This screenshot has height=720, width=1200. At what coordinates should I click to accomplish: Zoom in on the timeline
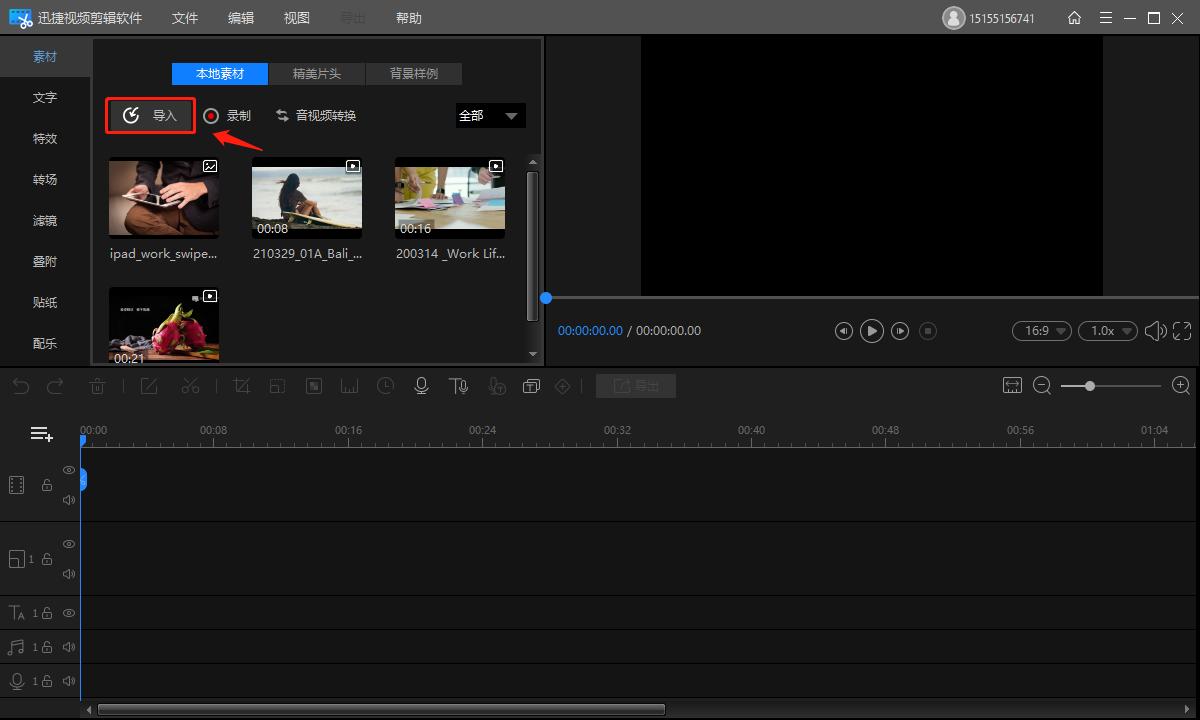pyautogui.click(x=1181, y=386)
